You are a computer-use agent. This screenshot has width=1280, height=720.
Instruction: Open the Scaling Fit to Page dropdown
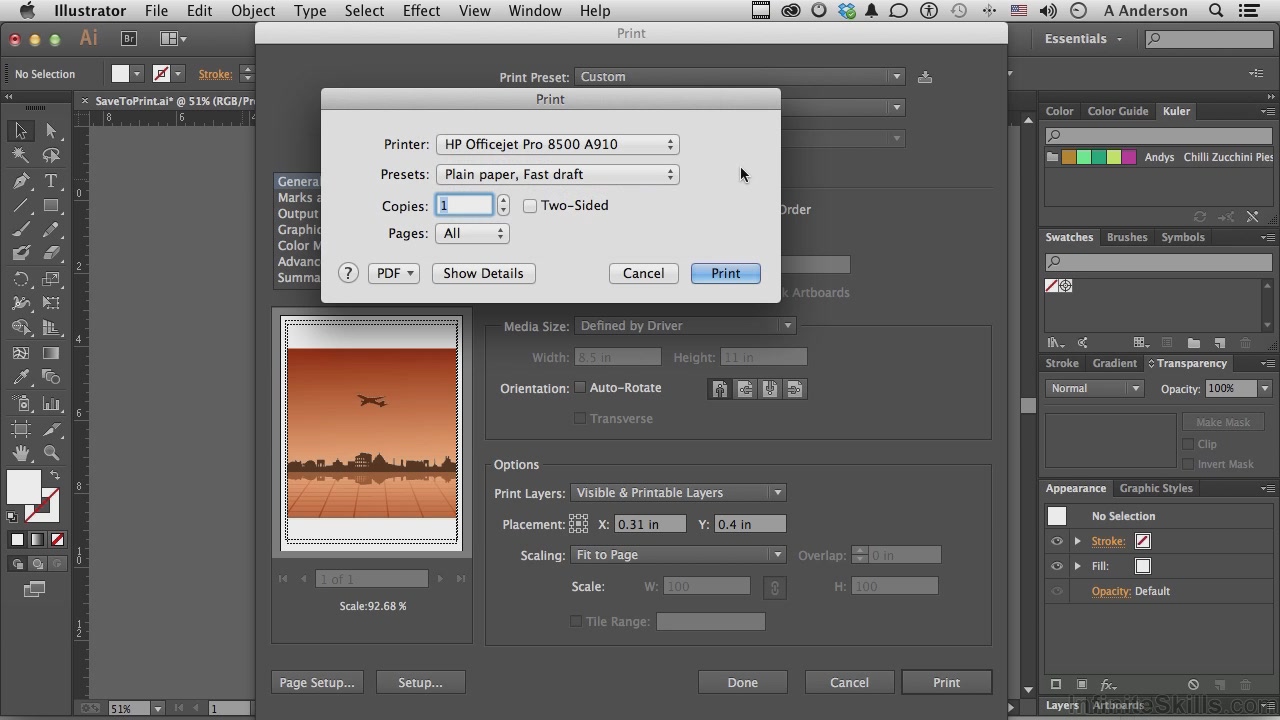678,555
